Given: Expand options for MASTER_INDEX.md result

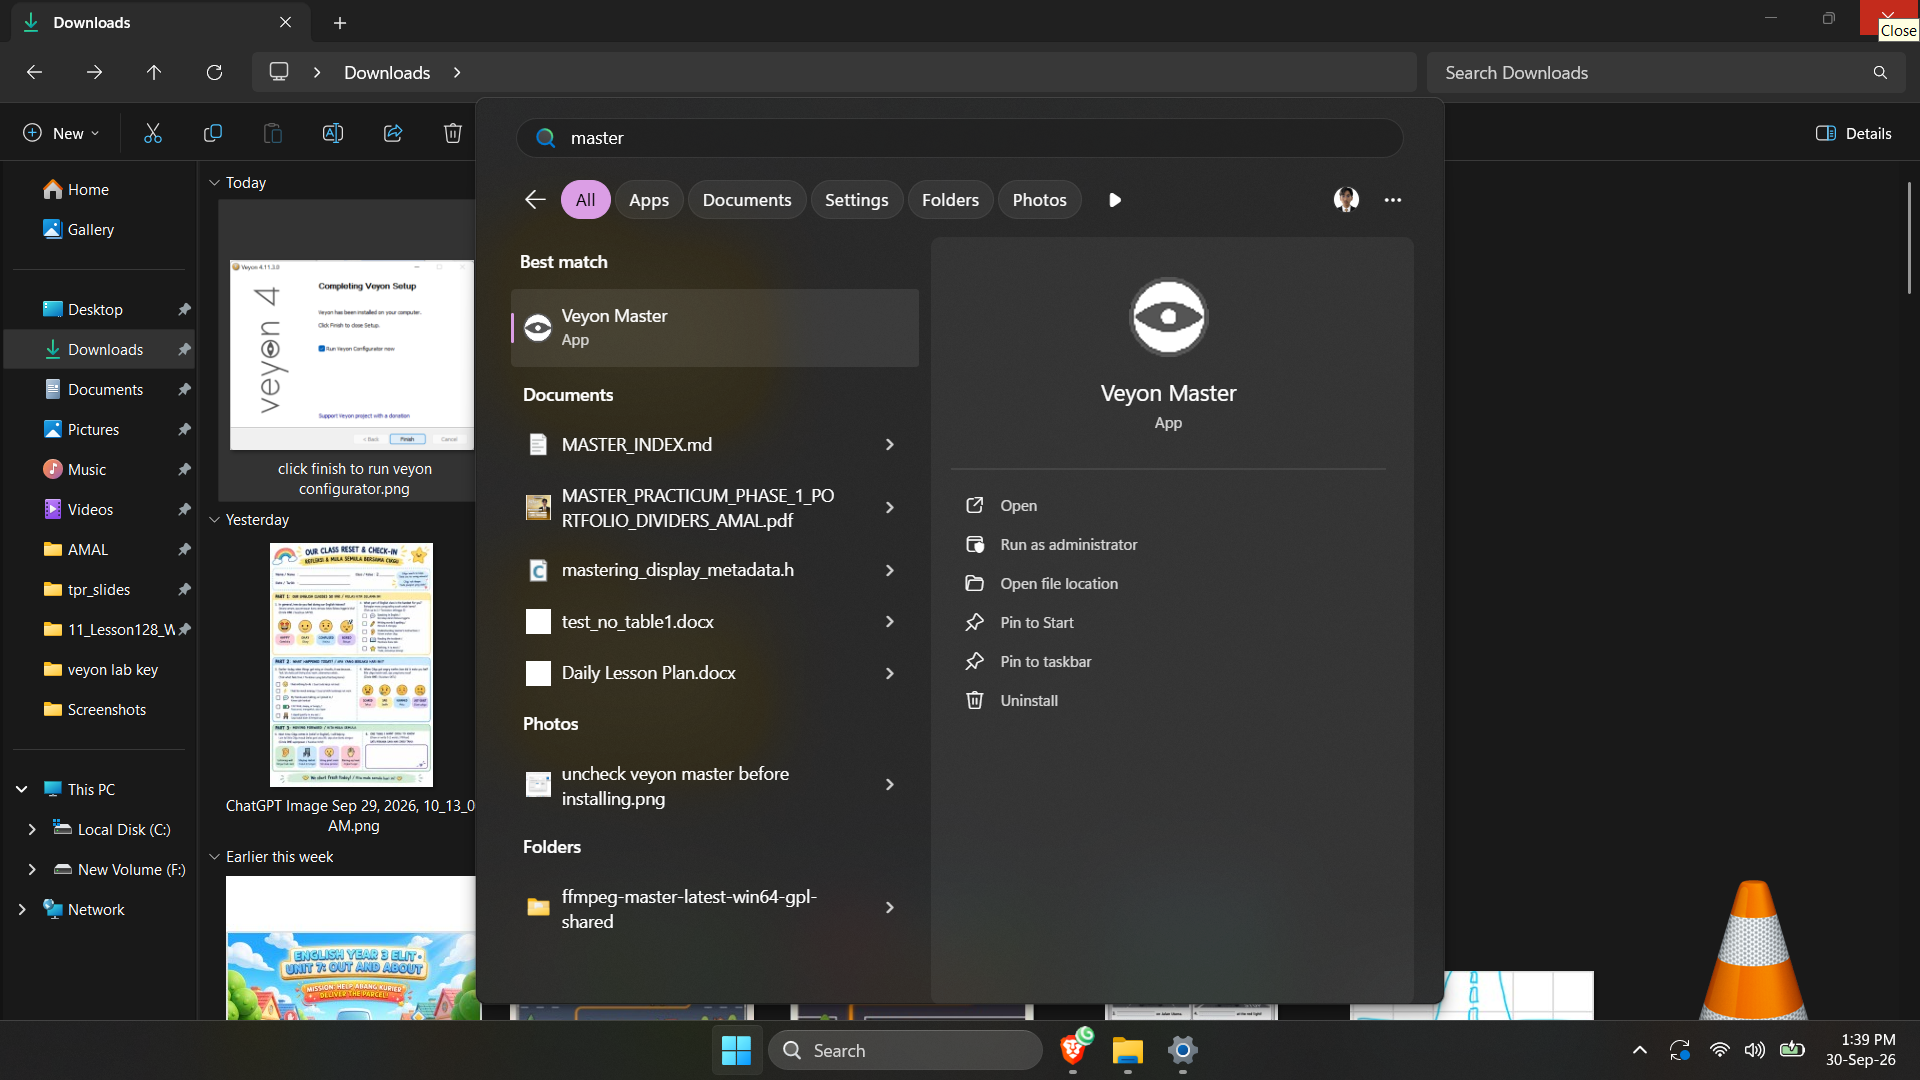Looking at the screenshot, I should pyautogui.click(x=889, y=445).
